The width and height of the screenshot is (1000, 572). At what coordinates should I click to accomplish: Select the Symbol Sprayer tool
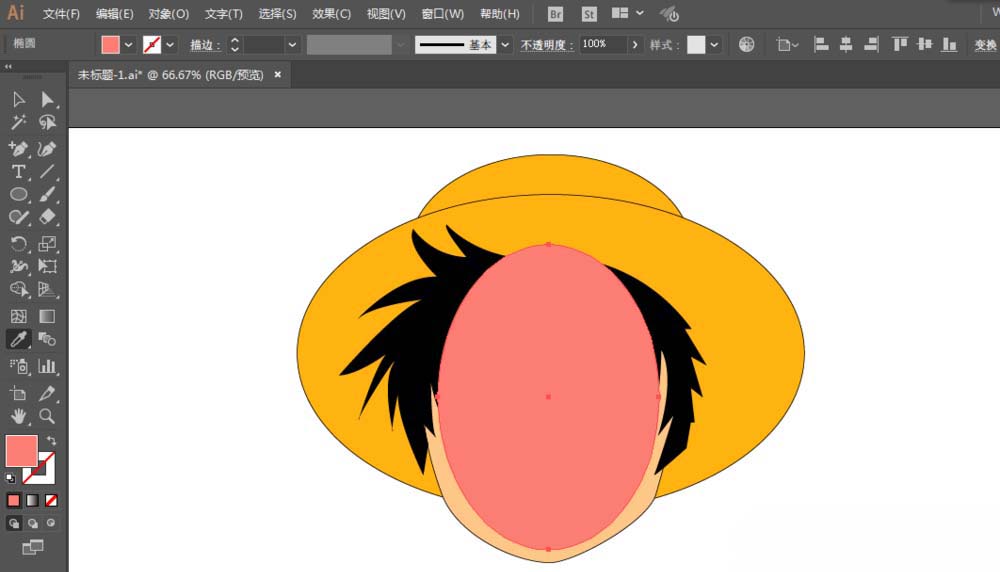click(x=18, y=365)
